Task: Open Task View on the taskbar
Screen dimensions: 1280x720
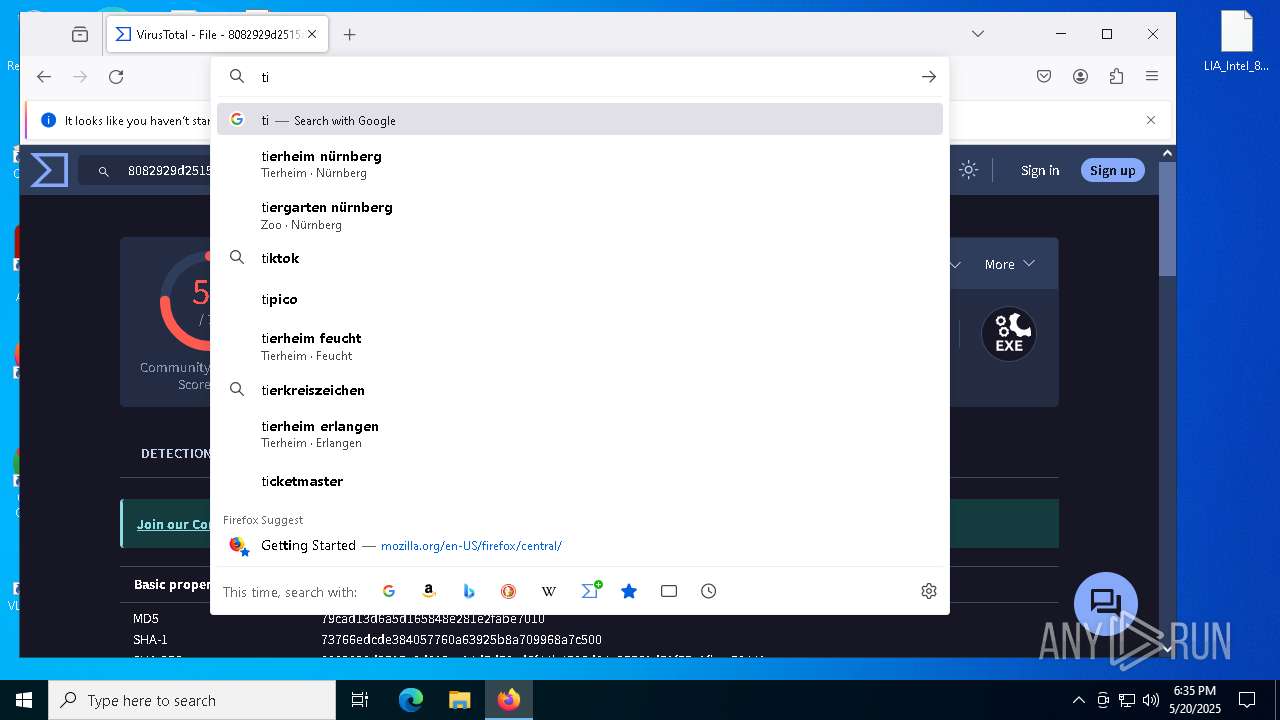Action: point(360,700)
